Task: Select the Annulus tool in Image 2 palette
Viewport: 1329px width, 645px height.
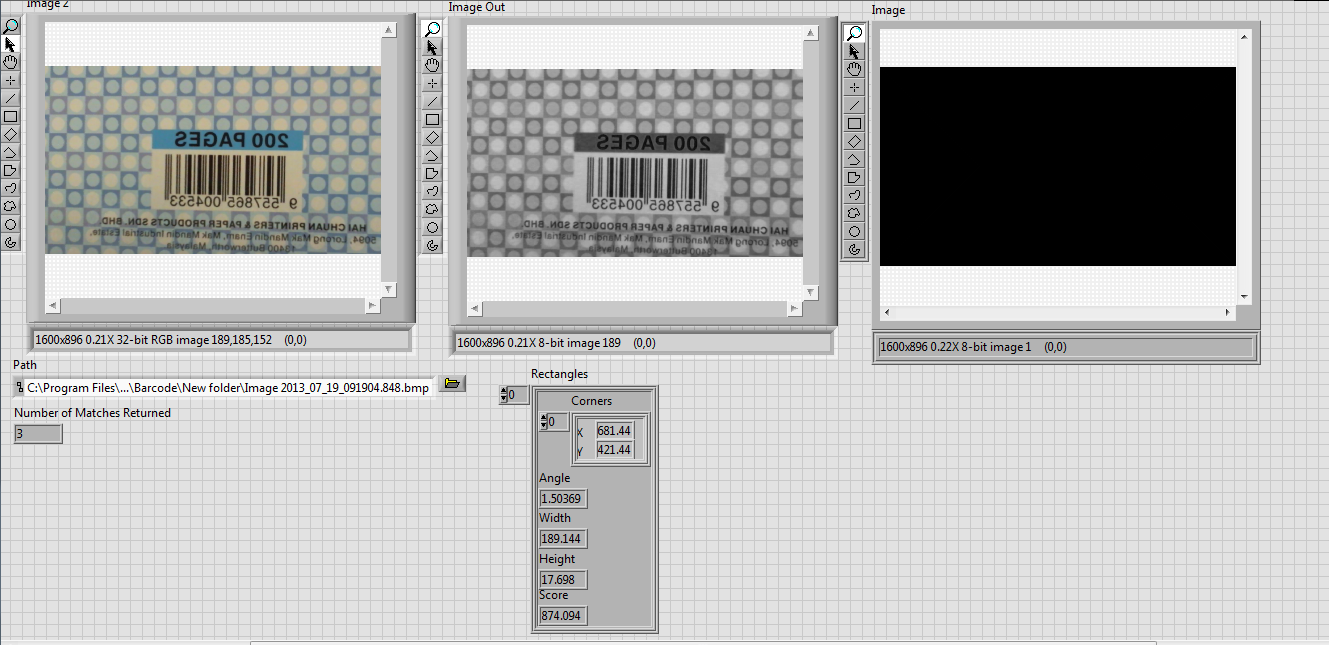Action: (x=11, y=242)
